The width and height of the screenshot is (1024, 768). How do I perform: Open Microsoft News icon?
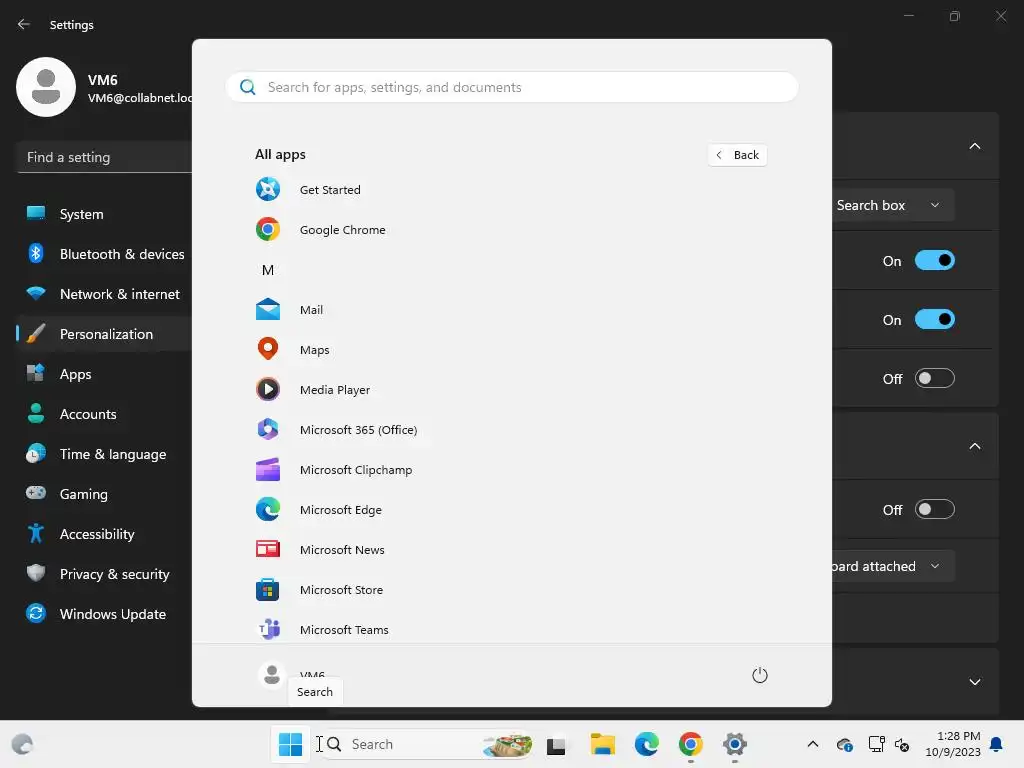[x=268, y=550]
